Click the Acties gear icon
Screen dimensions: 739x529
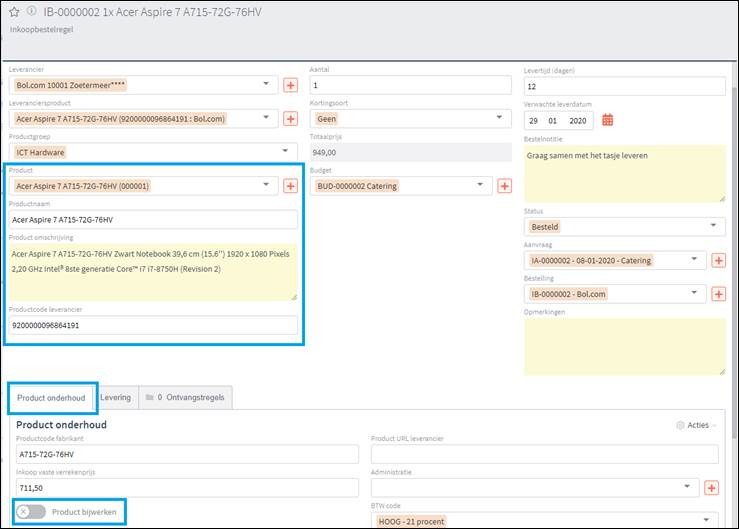click(680, 425)
